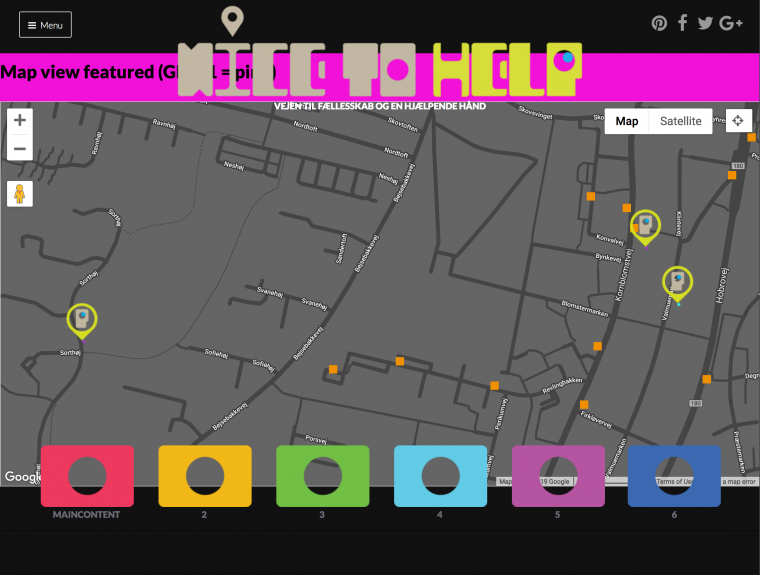The image size is (760, 575).
Task: Switch to Satellite view
Action: (681, 121)
